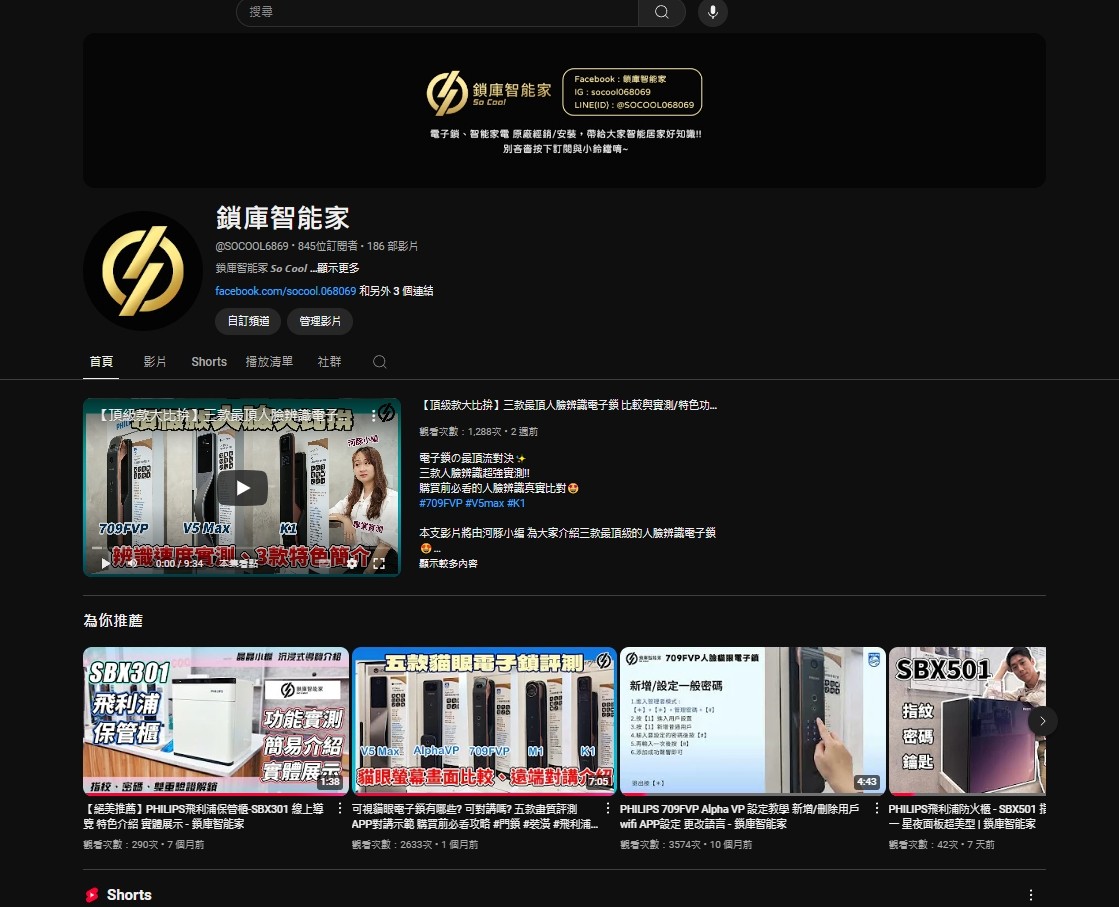Open the 可視貓眼電子鎖有哪些 video title
This screenshot has height=907, width=1119.
click(x=475, y=816)
